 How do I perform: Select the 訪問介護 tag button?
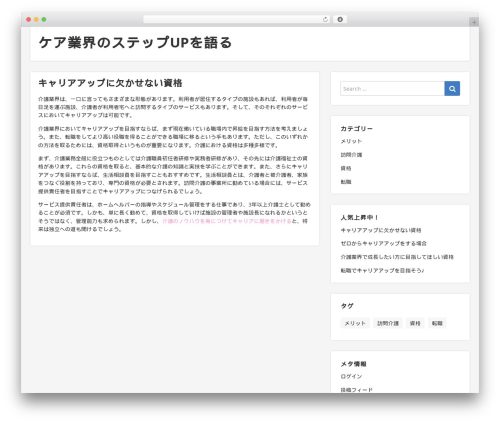pos(388,323)
